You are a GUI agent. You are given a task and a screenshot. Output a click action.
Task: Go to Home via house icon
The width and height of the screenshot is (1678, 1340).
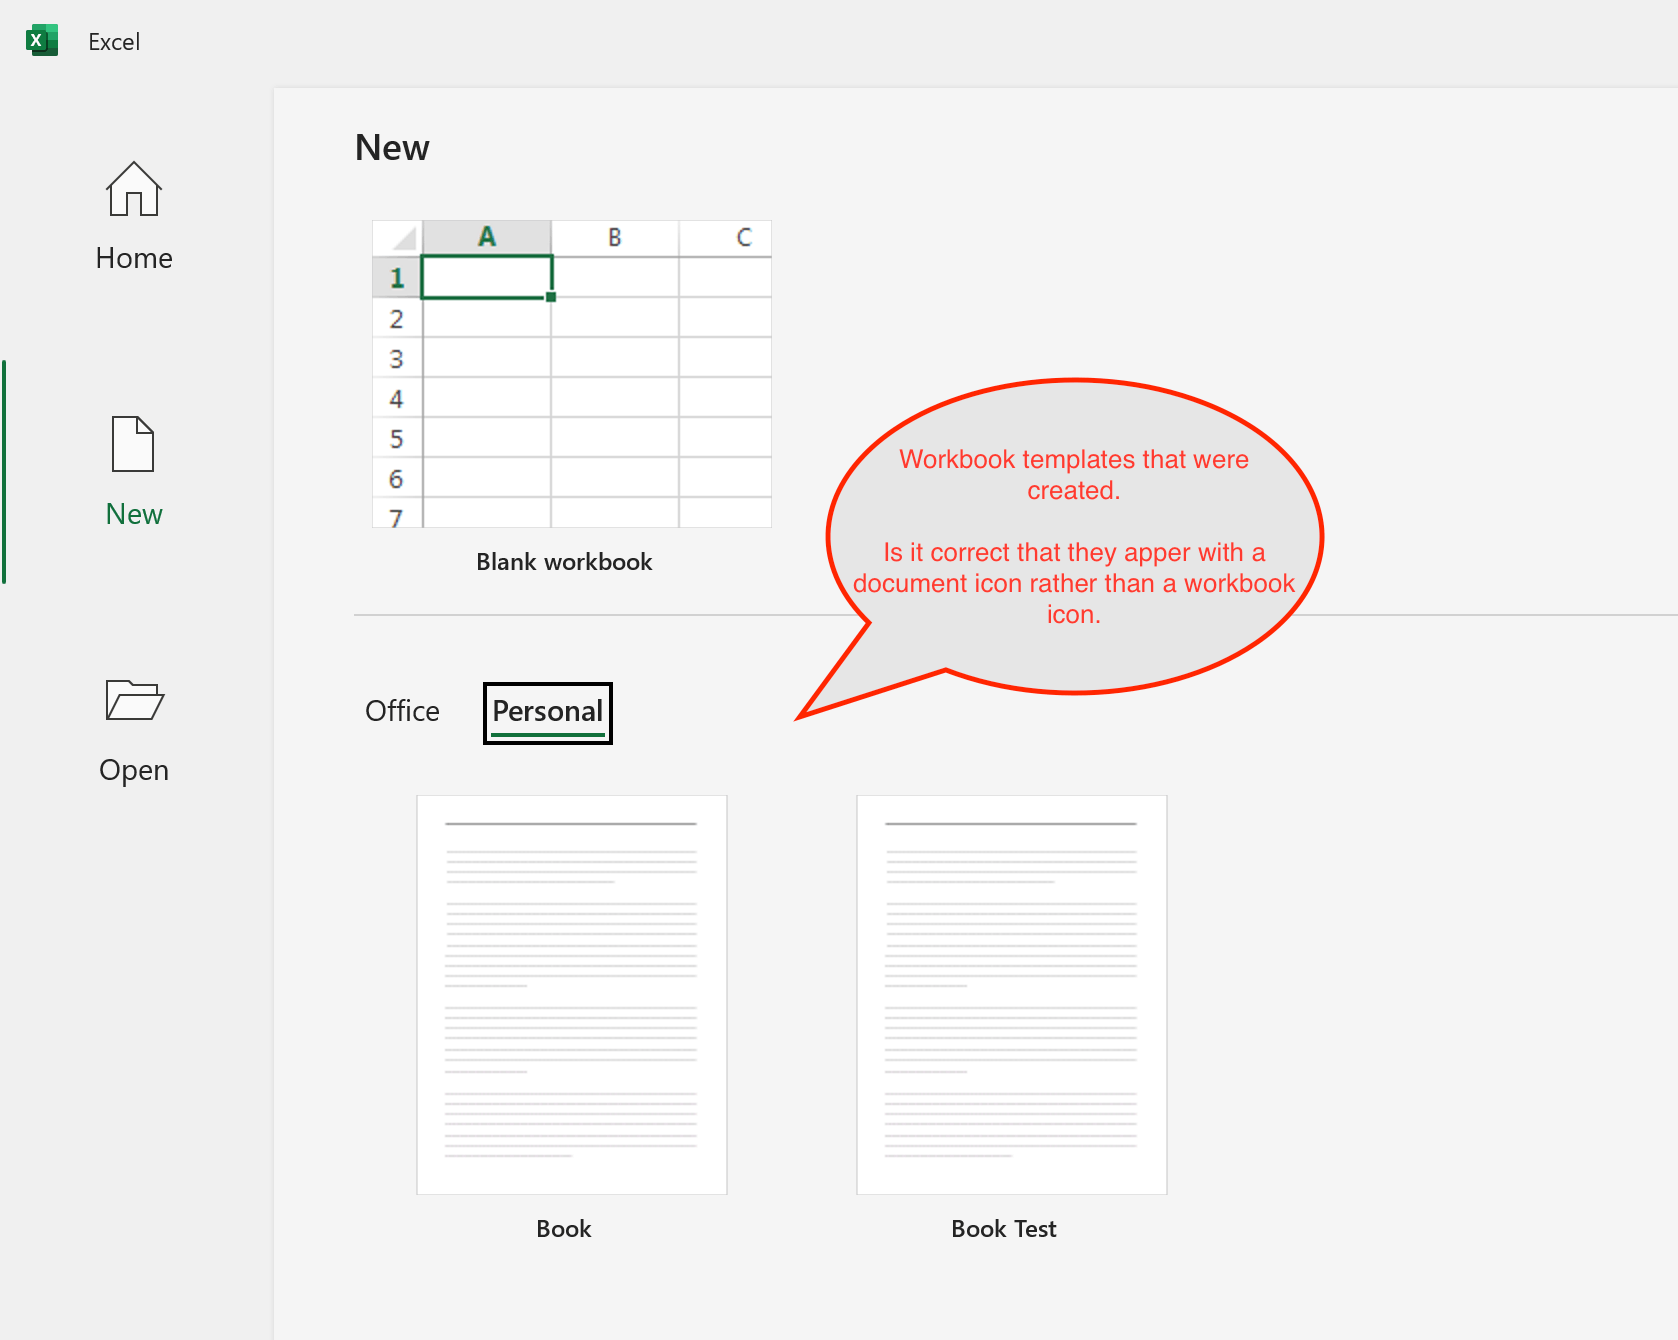pyautogui.click(x=134, y=189)
